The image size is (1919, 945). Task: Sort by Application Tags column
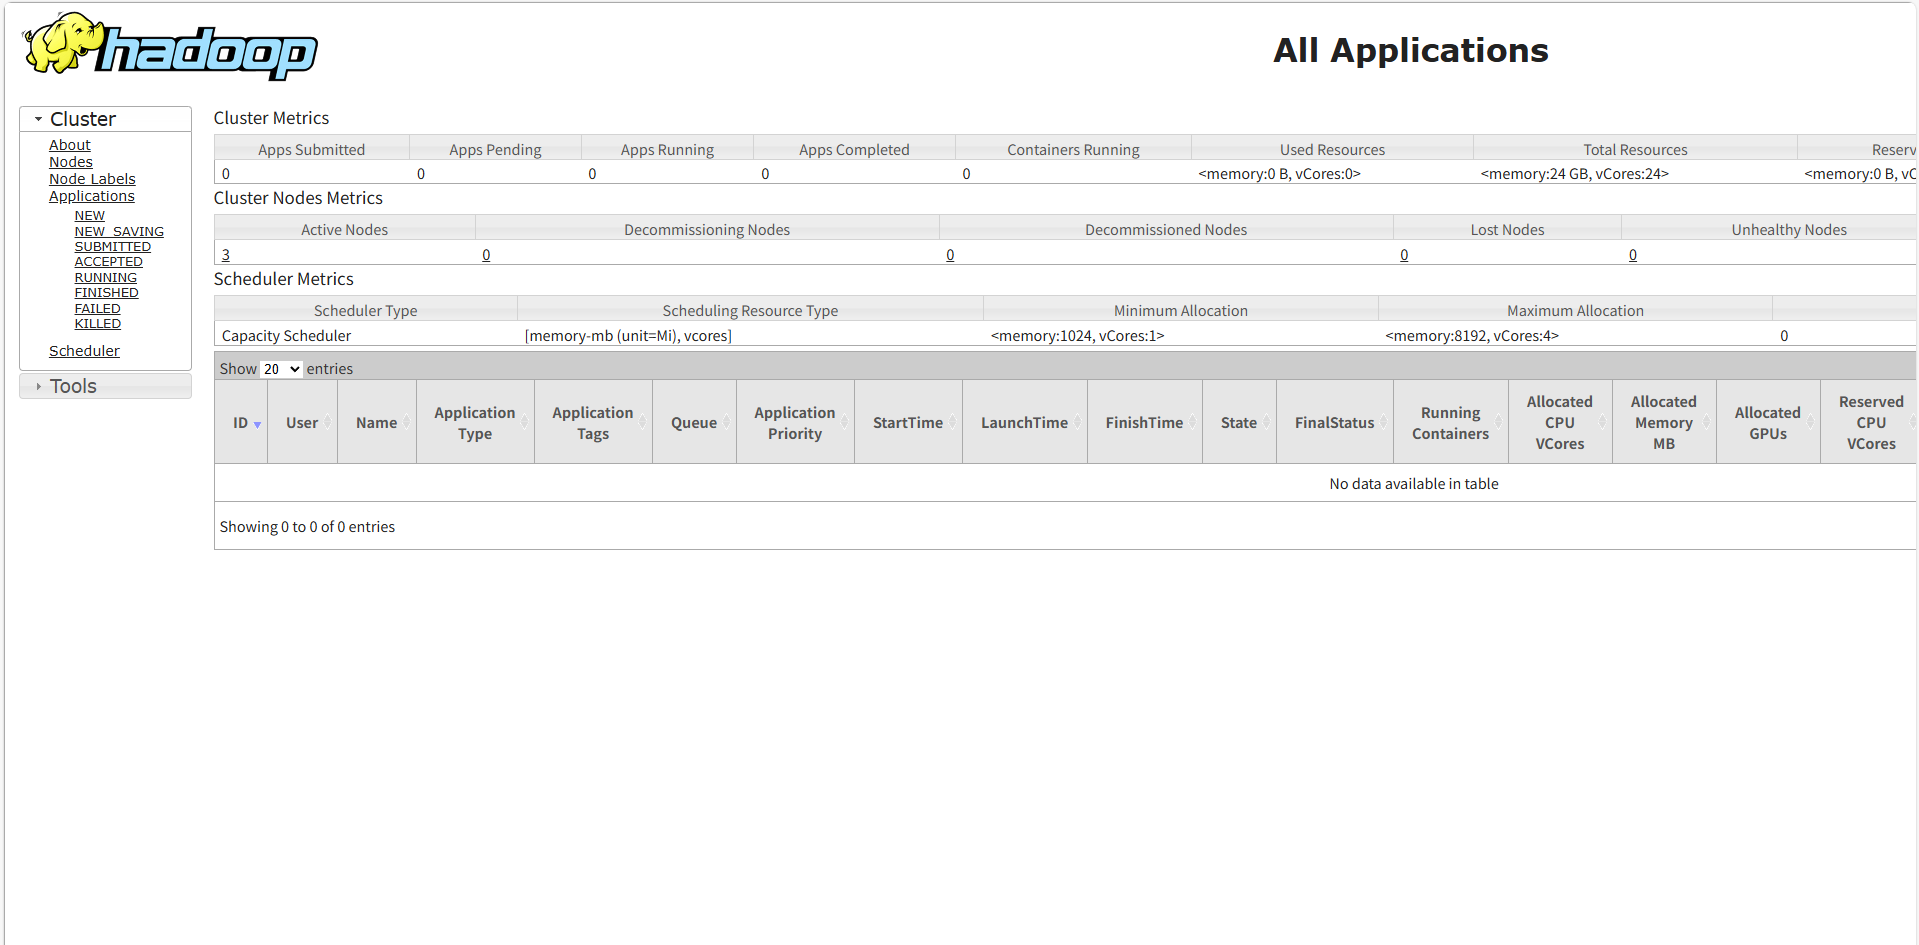(x=593, y=423)
